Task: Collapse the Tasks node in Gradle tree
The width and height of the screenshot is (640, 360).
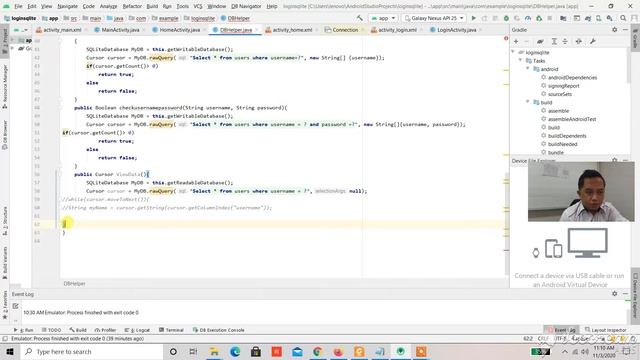Action: pyautogui.click(x=521, y=60)
